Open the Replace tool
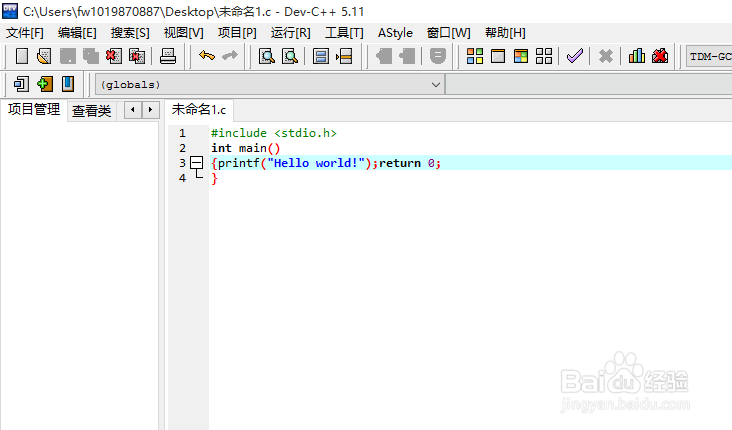Image resolution: width=732 pixels, height=430 pixels. point(290,56)
